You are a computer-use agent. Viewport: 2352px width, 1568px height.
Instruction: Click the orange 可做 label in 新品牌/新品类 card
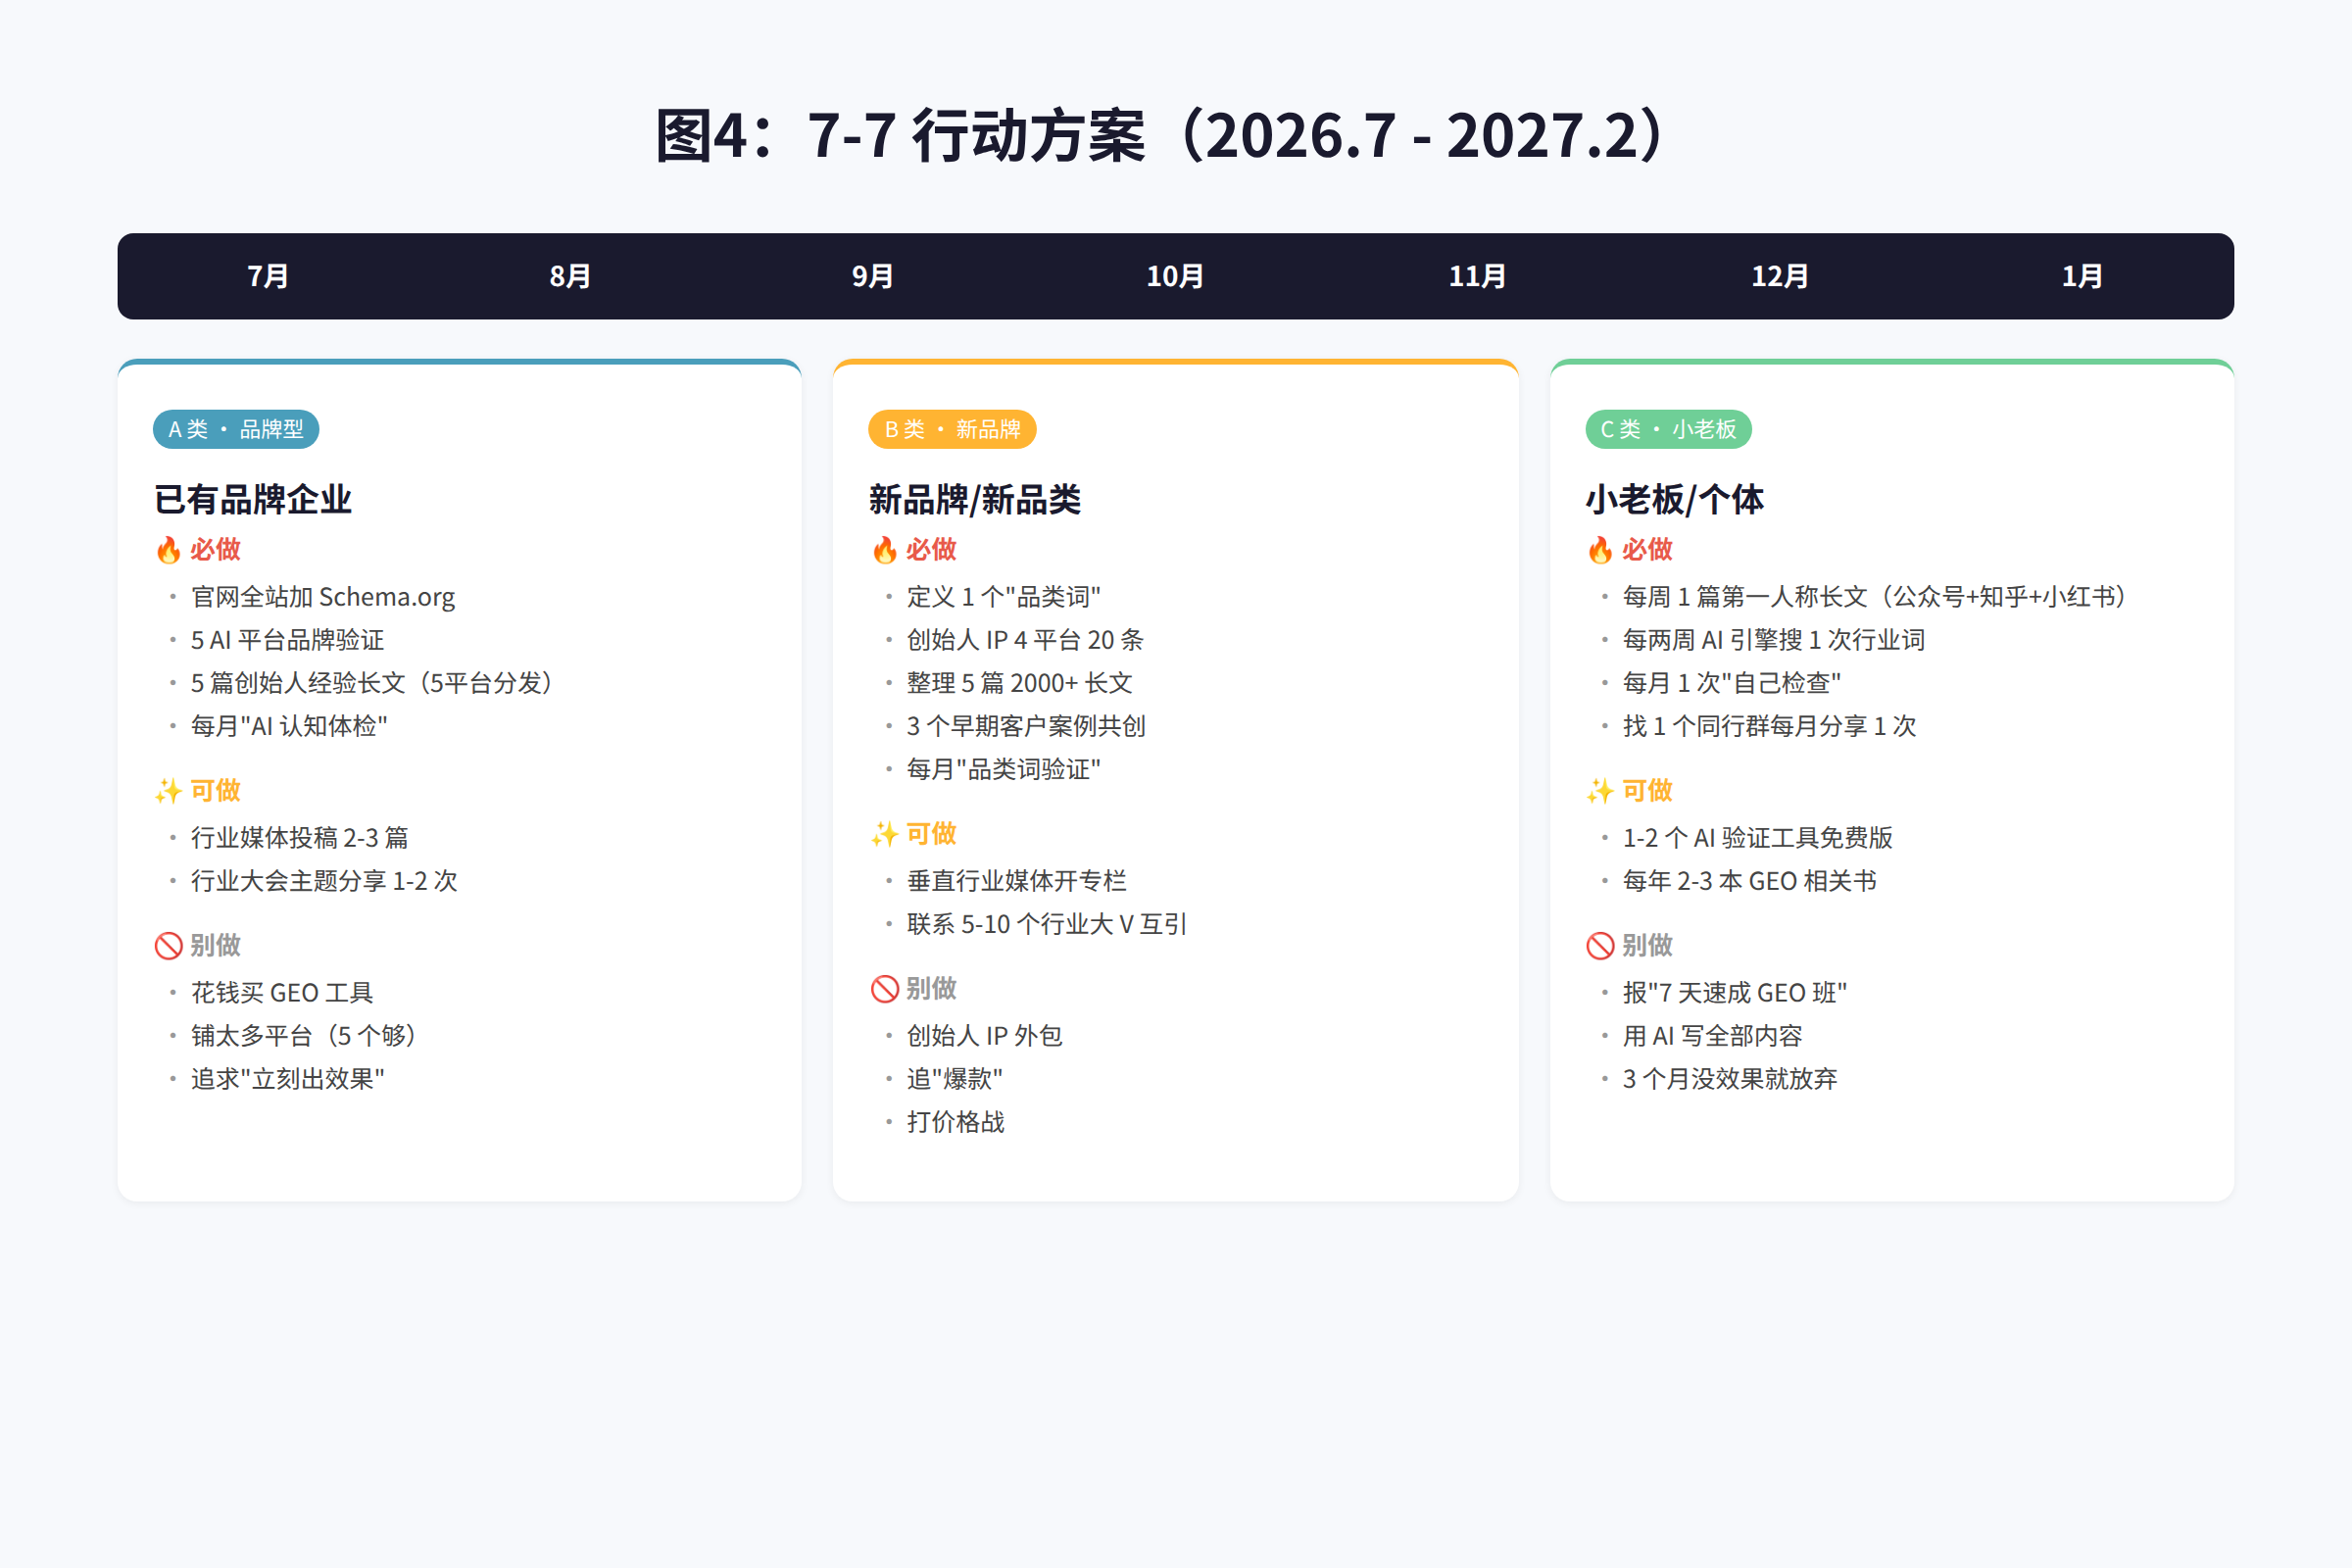tap(931, 834)
